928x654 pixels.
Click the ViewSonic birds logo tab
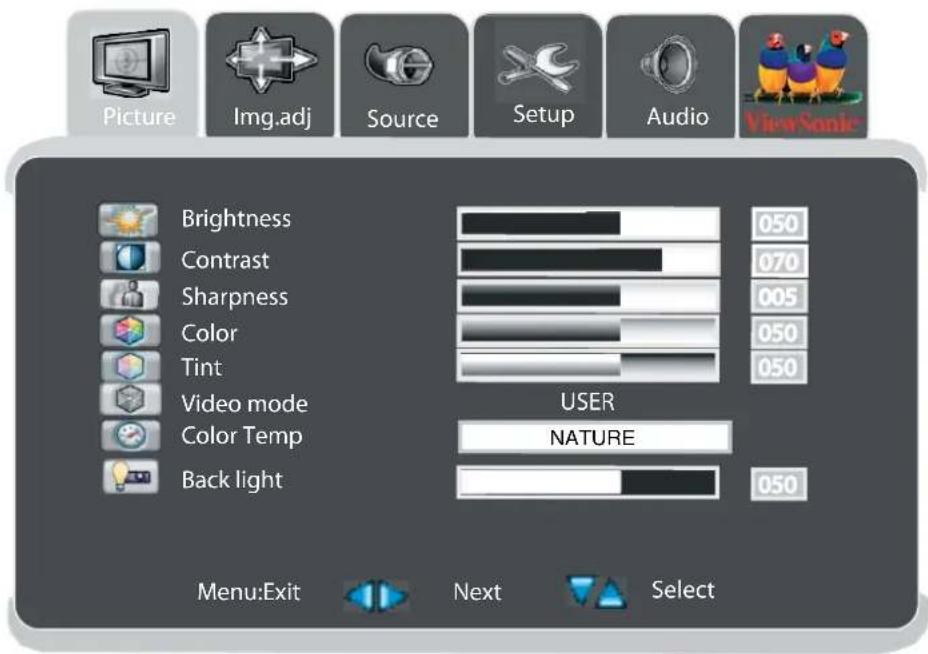pyautogui.click(x=803, y=77)
